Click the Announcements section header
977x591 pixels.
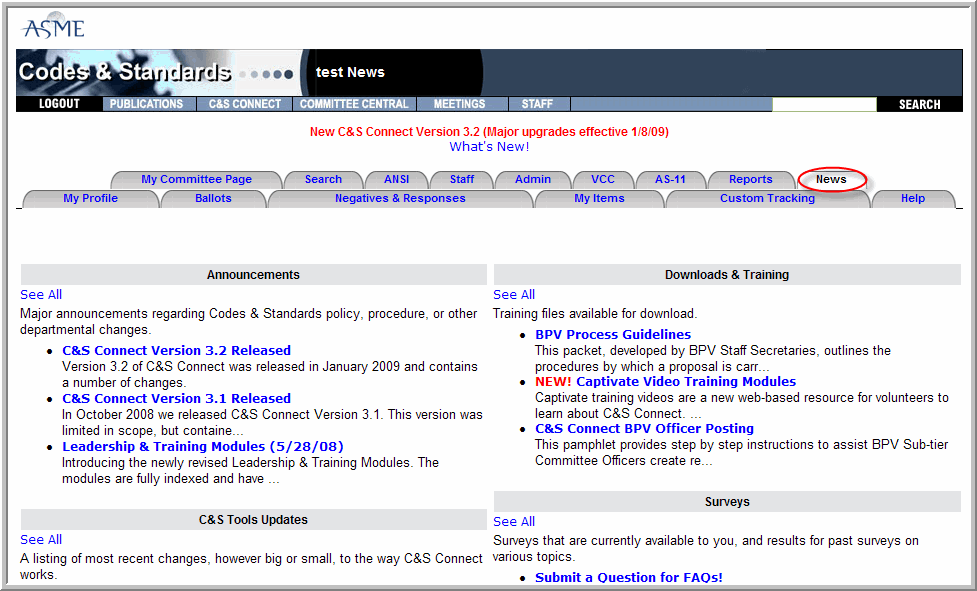254,275
